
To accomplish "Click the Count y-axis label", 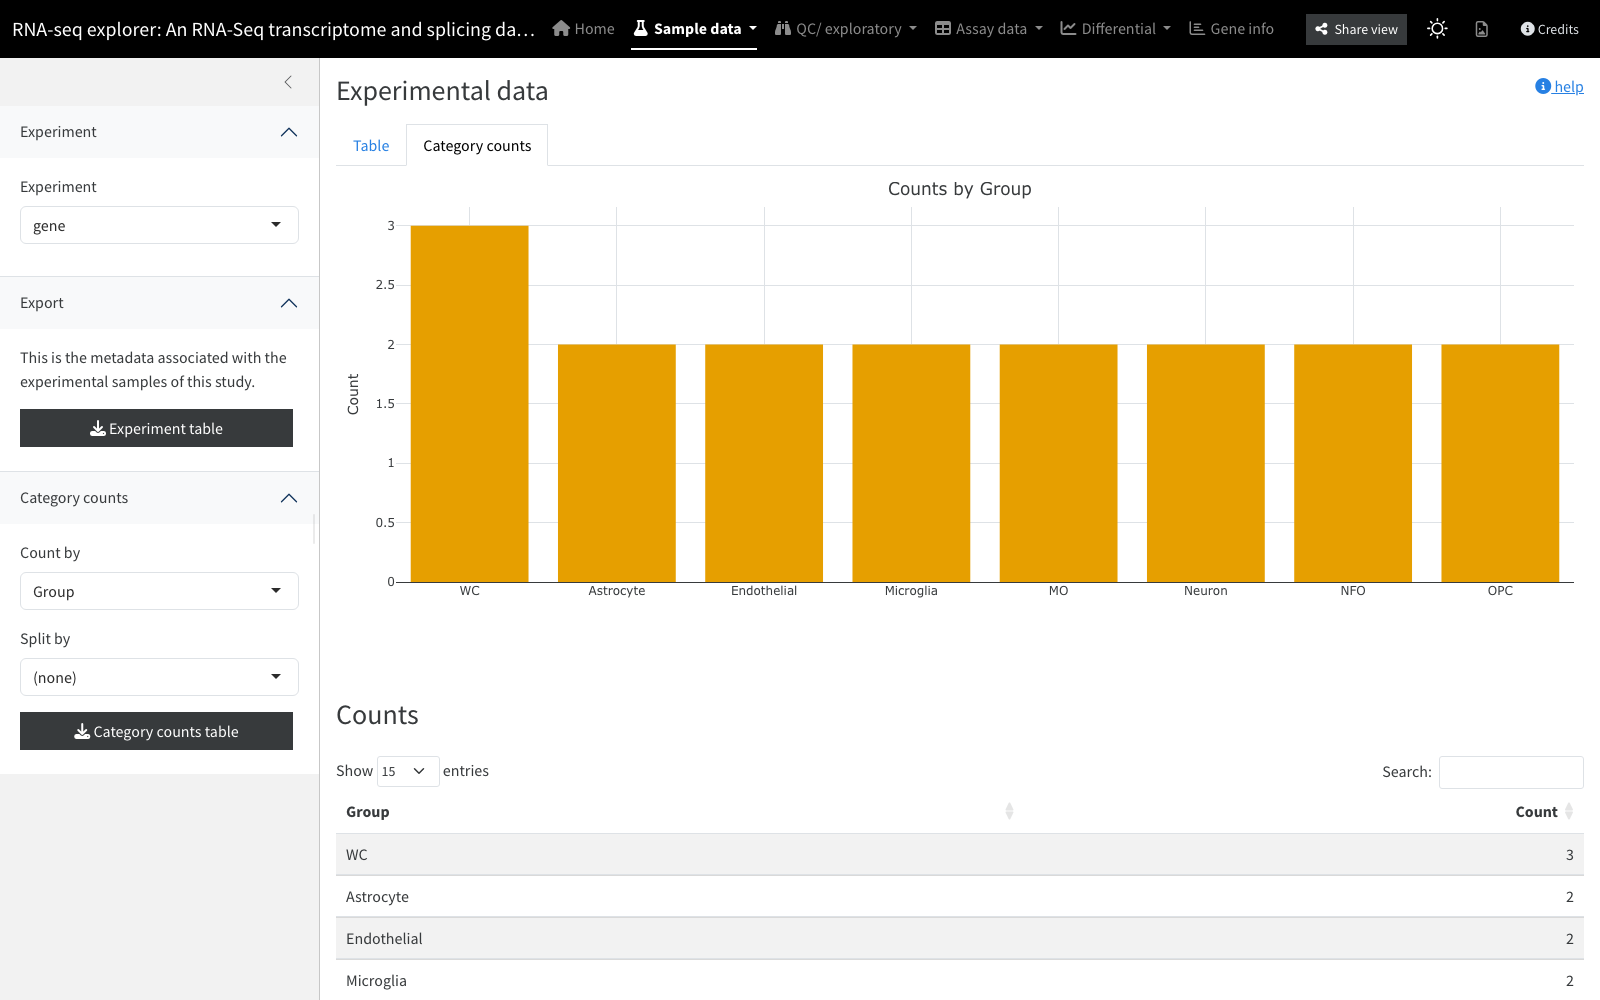I will coord(353,394).
